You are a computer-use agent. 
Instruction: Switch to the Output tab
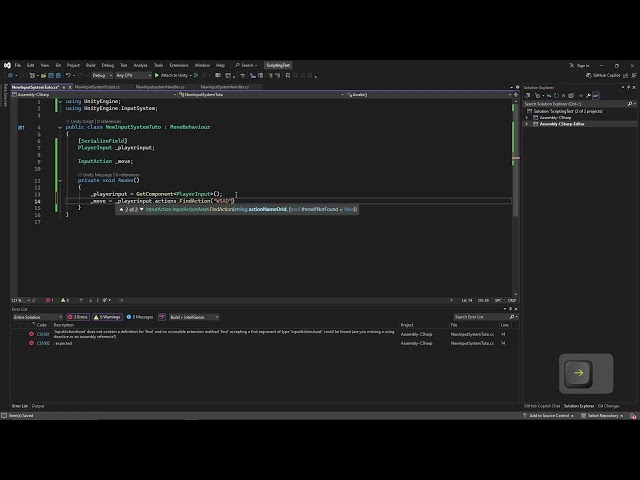38,406
